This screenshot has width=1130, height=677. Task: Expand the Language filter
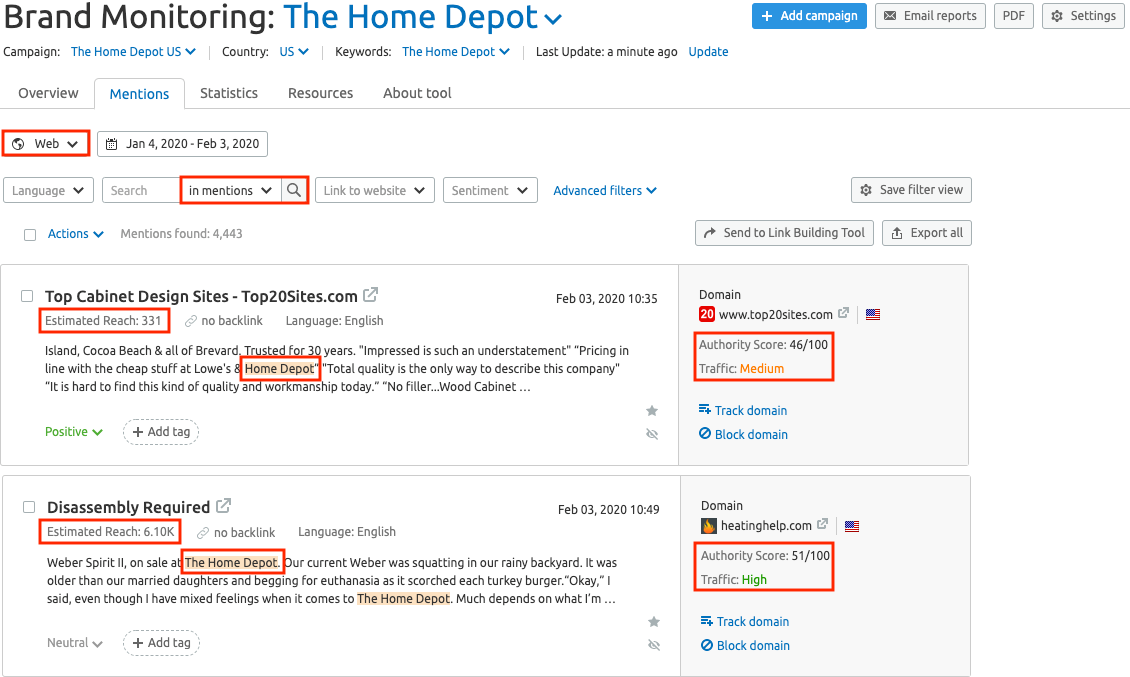point(48,190)
